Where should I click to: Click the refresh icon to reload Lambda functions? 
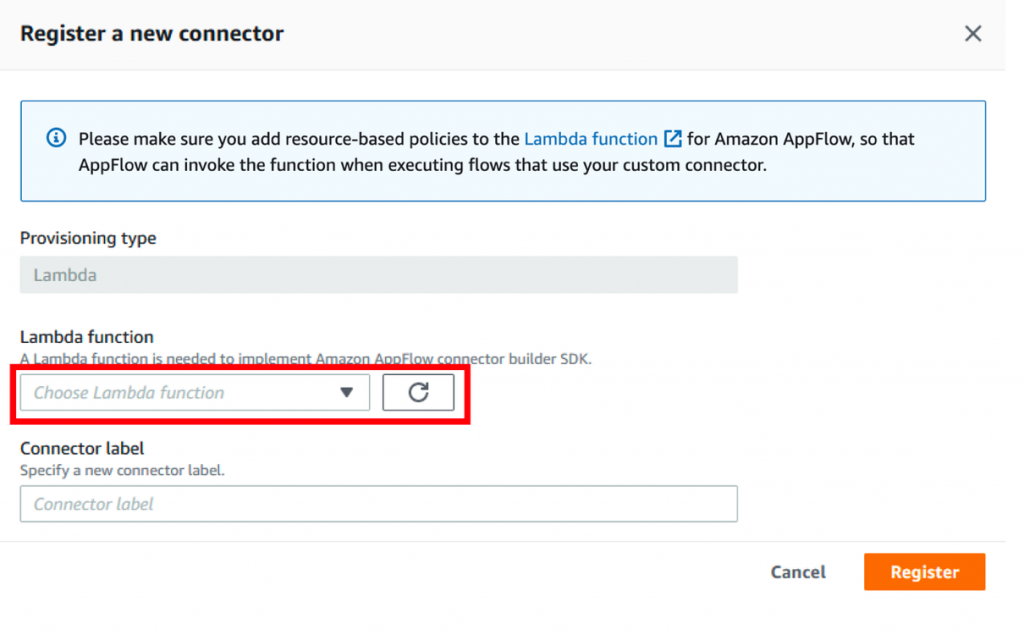tap(418, 392)
